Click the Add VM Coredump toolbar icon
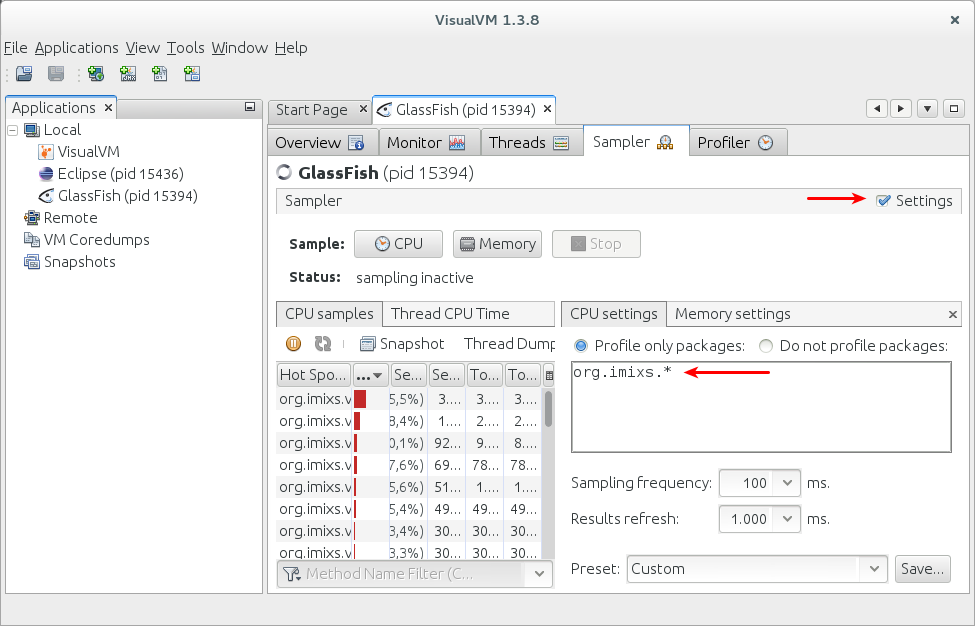Screen dimensions: 975x626 [x=160, y=74]
